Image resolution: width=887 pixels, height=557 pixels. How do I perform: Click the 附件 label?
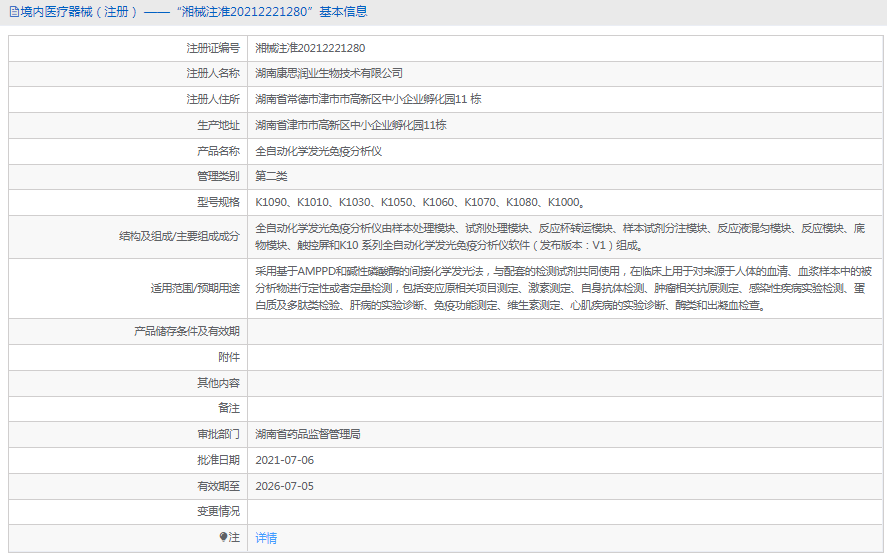(229, 357)
